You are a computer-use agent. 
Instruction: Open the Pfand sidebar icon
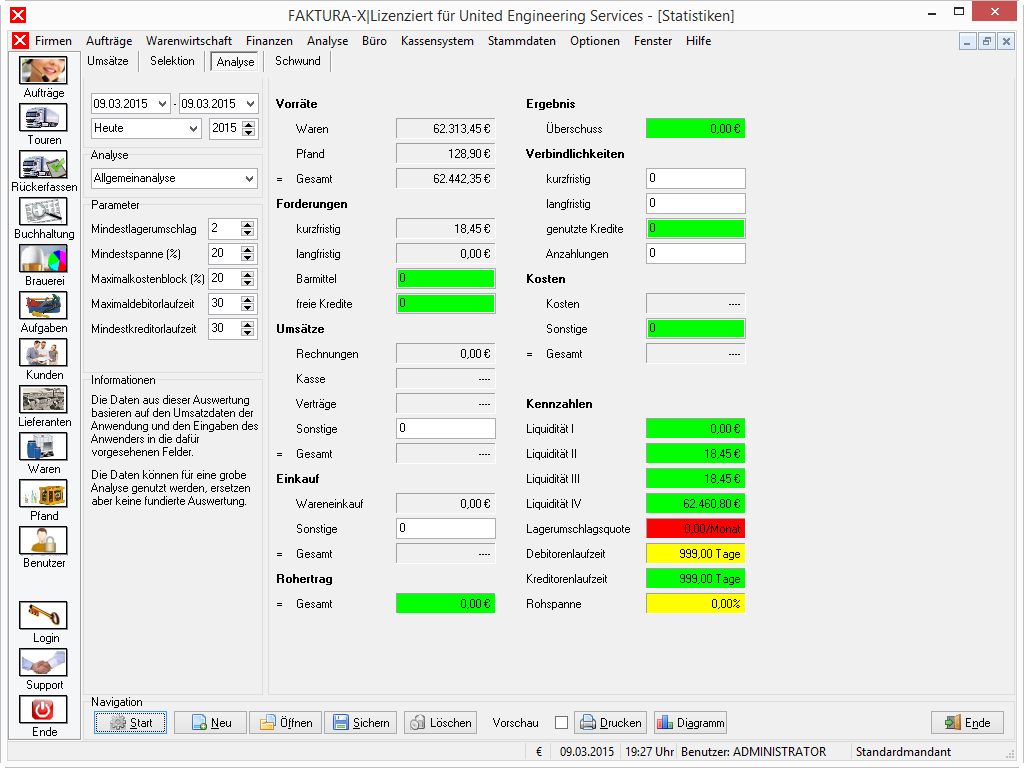coord(43,494)
